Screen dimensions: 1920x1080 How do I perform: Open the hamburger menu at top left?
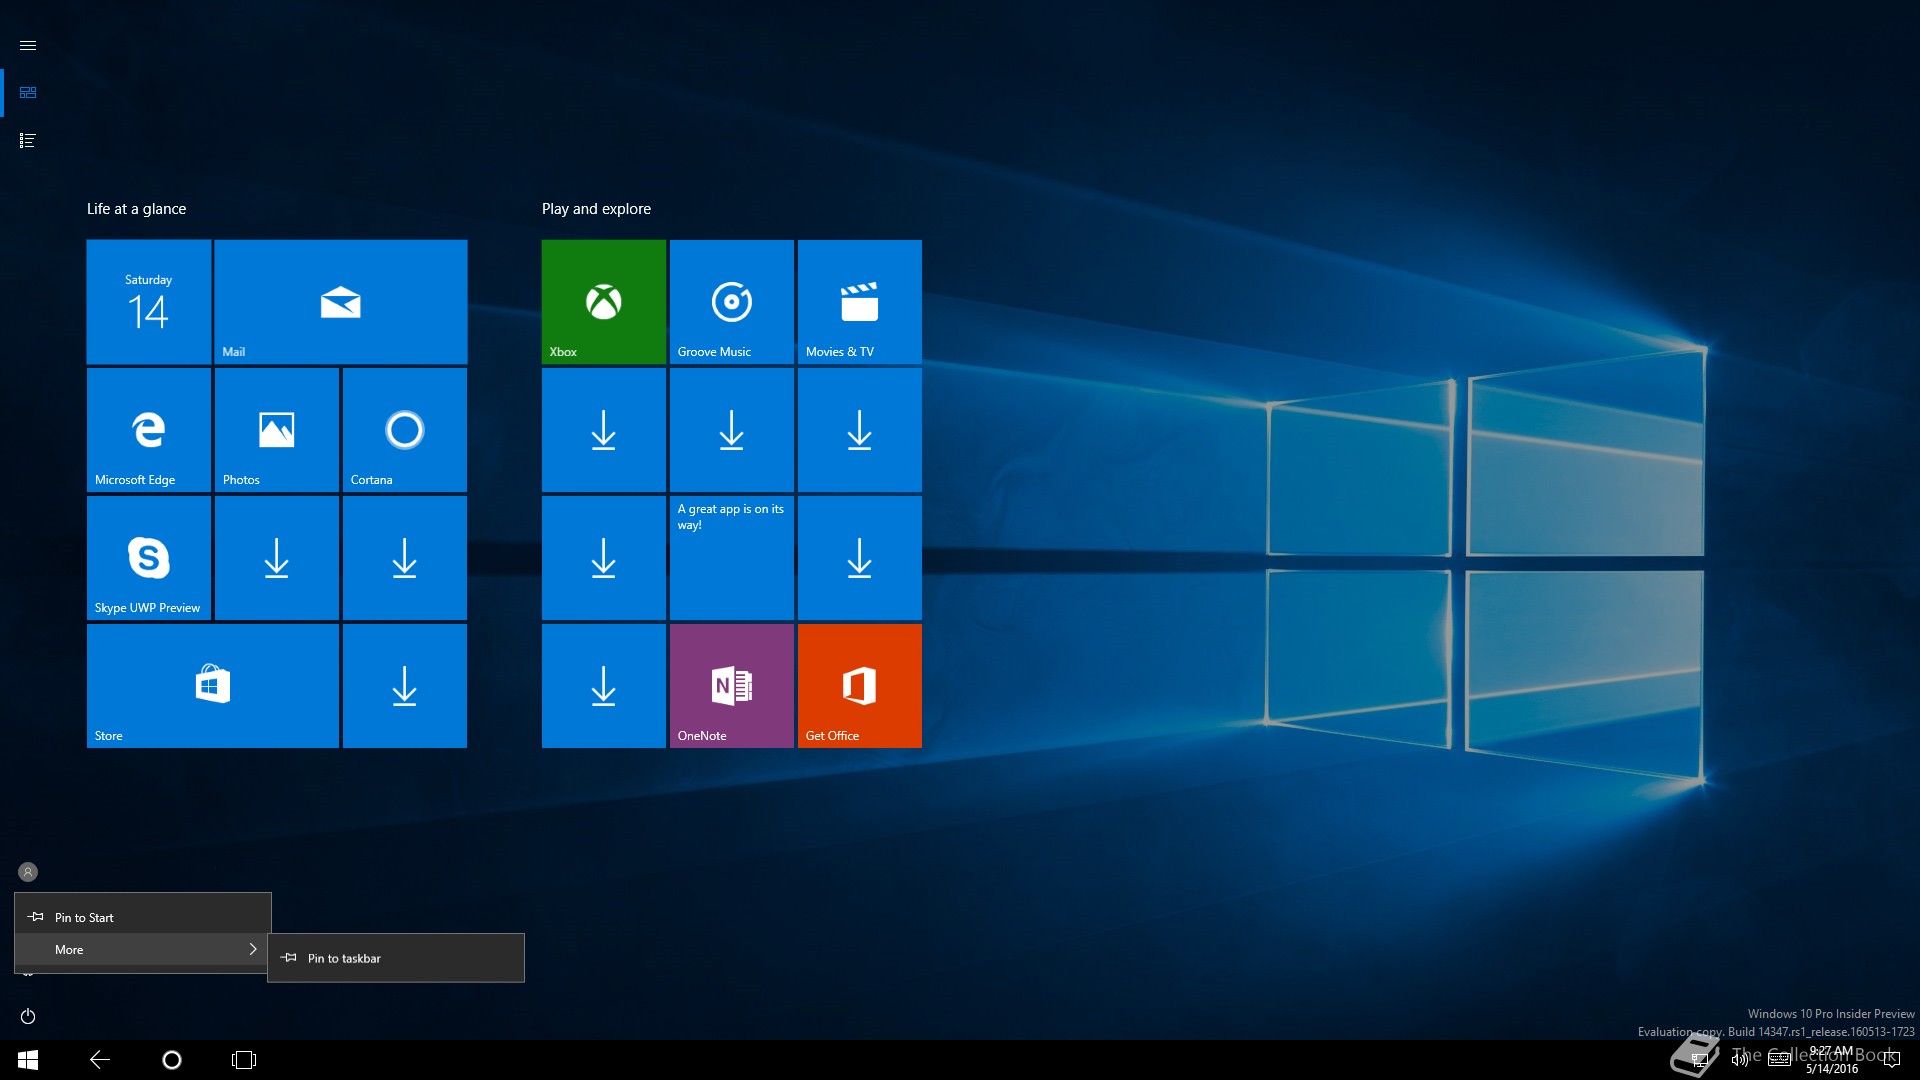[x=28, y=46]
